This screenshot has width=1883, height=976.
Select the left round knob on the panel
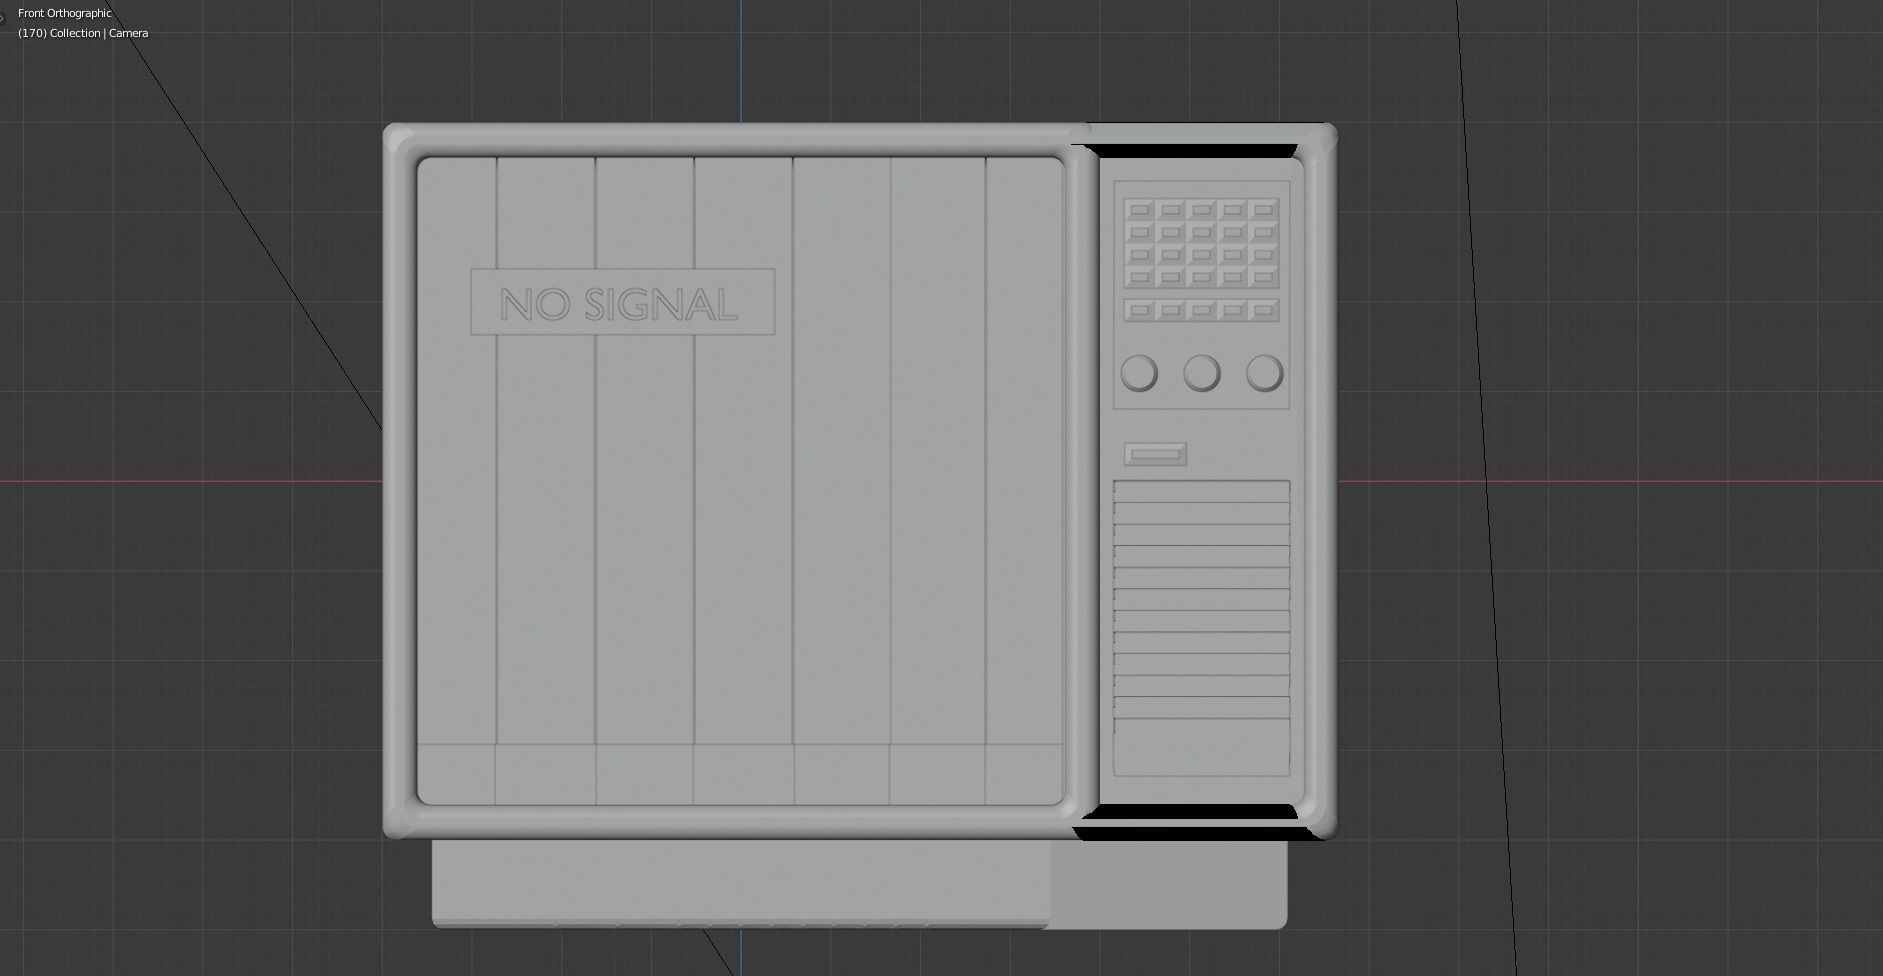(x=1140, y=373)
